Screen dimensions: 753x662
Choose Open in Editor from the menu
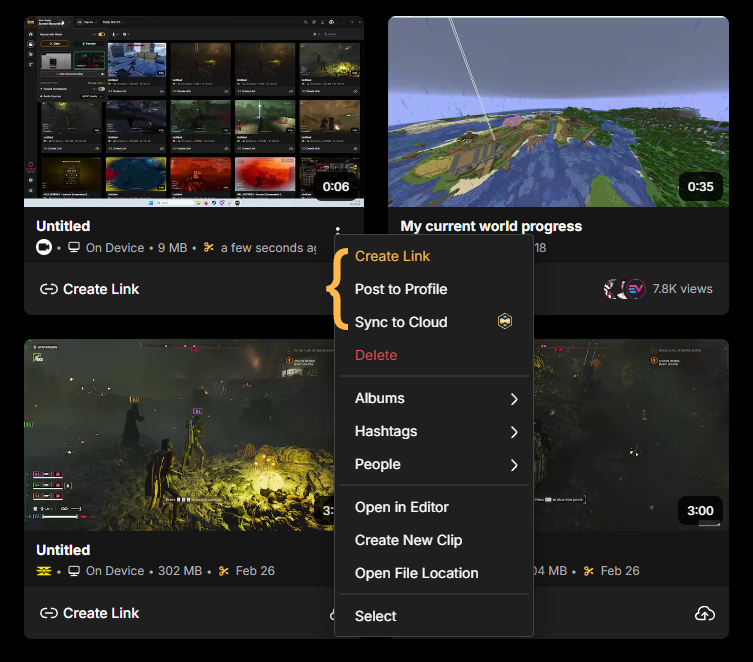(434, 507)
